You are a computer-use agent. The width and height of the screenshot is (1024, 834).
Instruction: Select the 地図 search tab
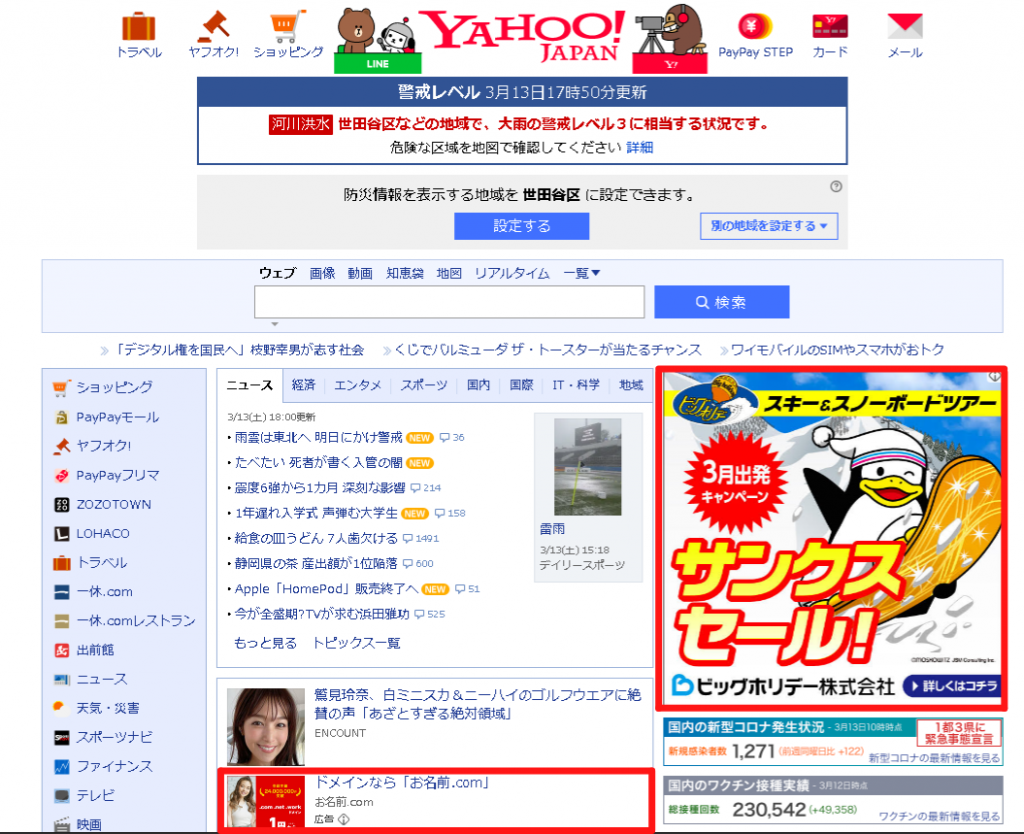click(449, 273)
